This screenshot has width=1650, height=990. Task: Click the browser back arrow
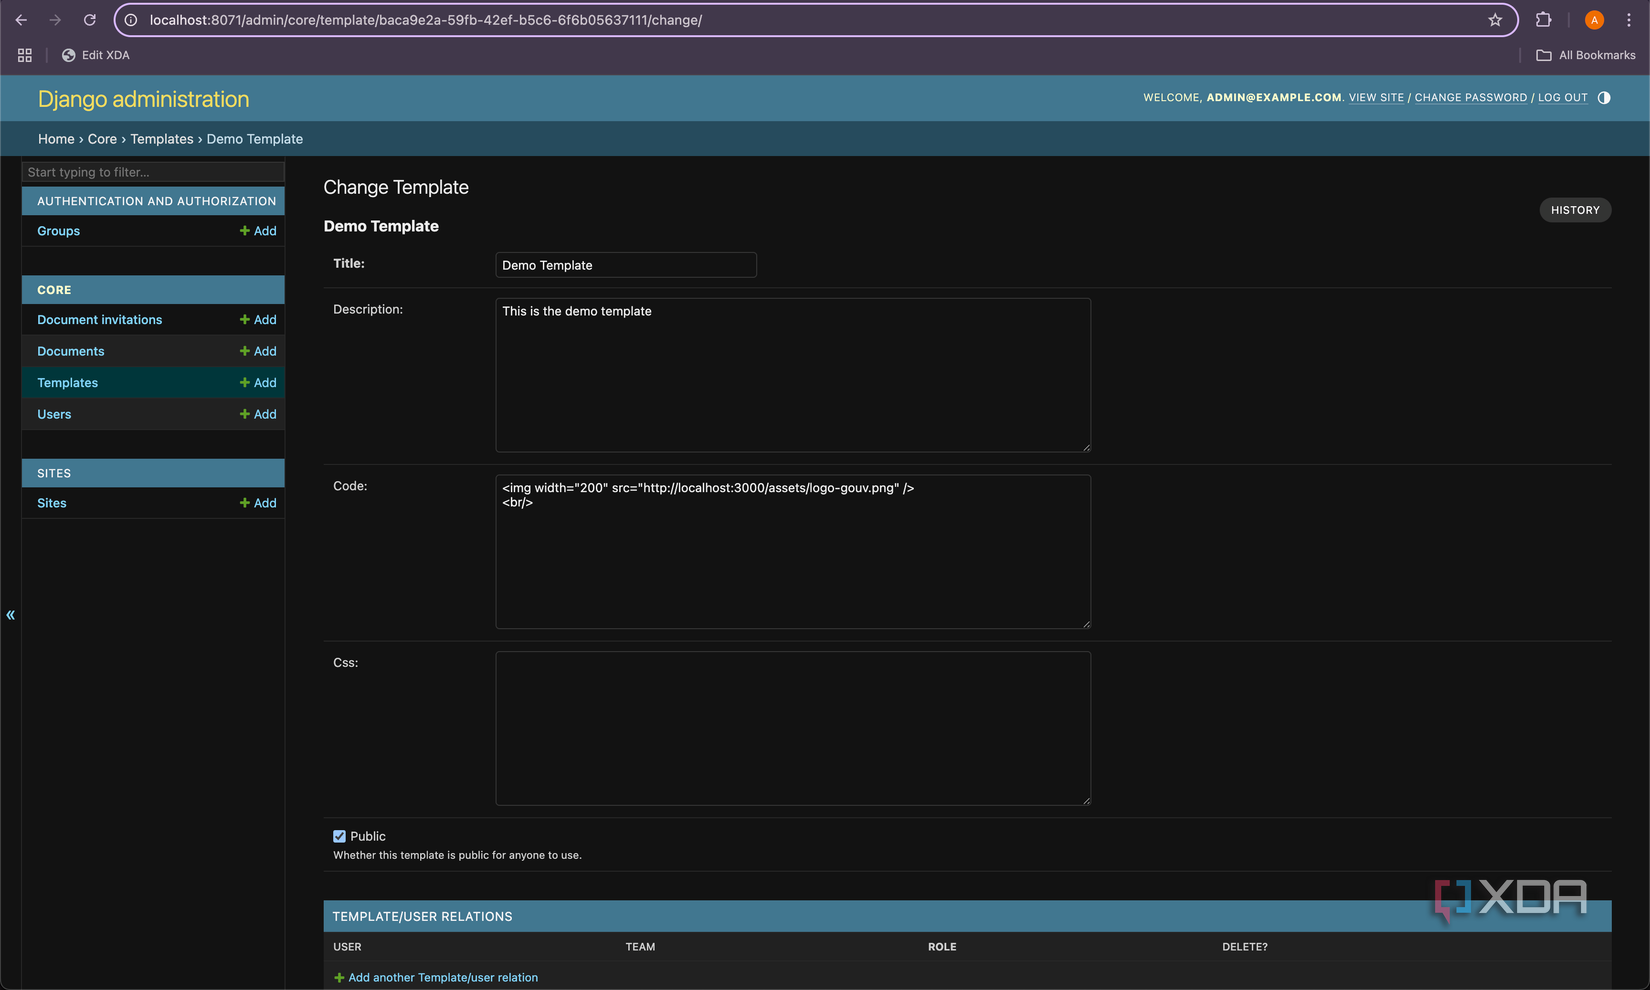pyautogui.click(x=21, y=19)
